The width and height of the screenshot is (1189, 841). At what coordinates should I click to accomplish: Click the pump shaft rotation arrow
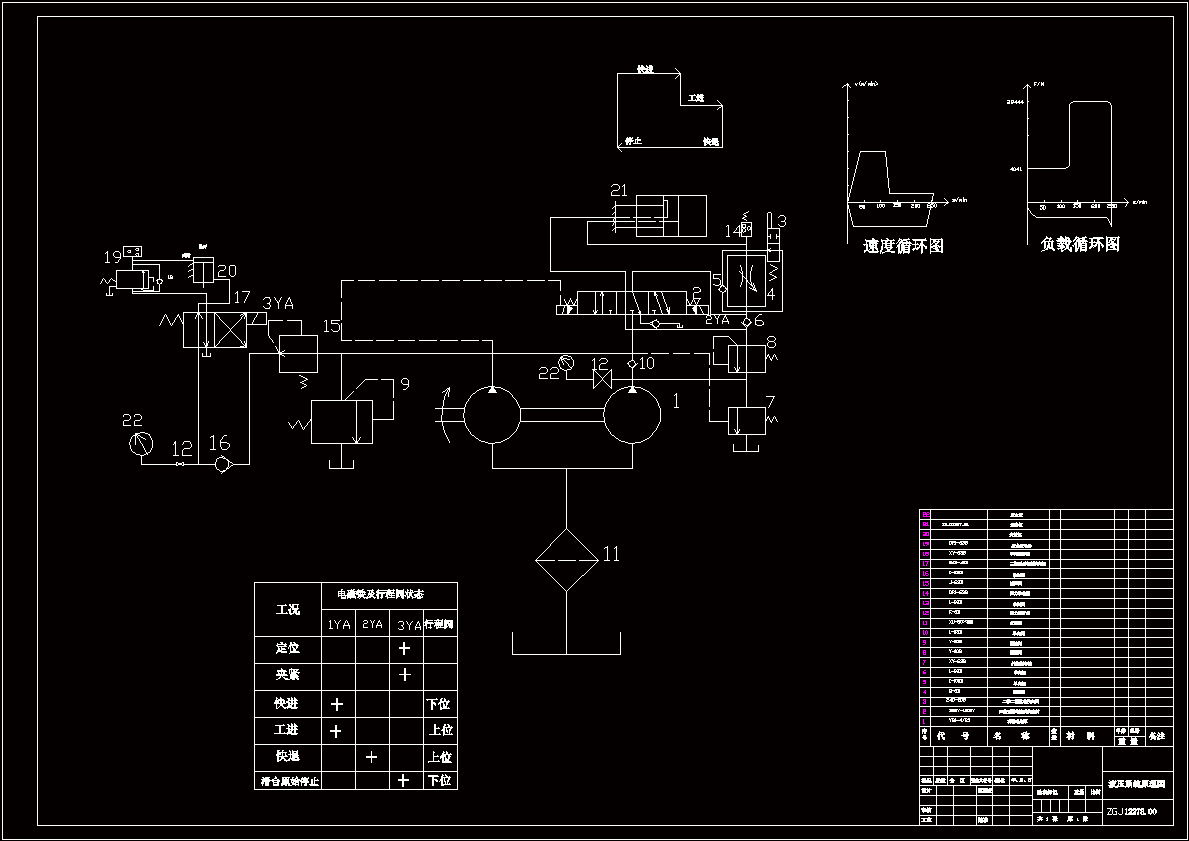446,415
